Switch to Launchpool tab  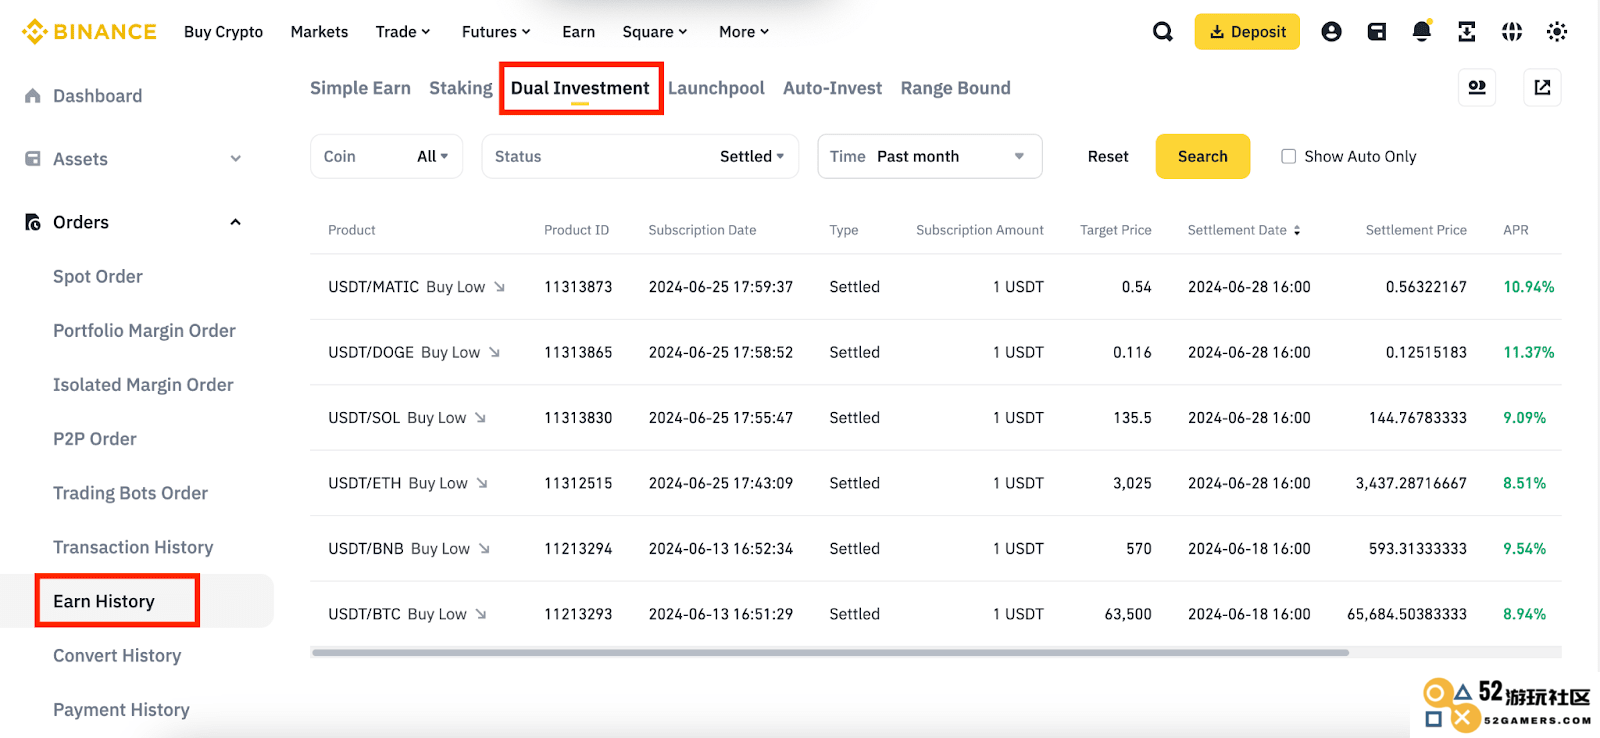(x=716, y=88)
